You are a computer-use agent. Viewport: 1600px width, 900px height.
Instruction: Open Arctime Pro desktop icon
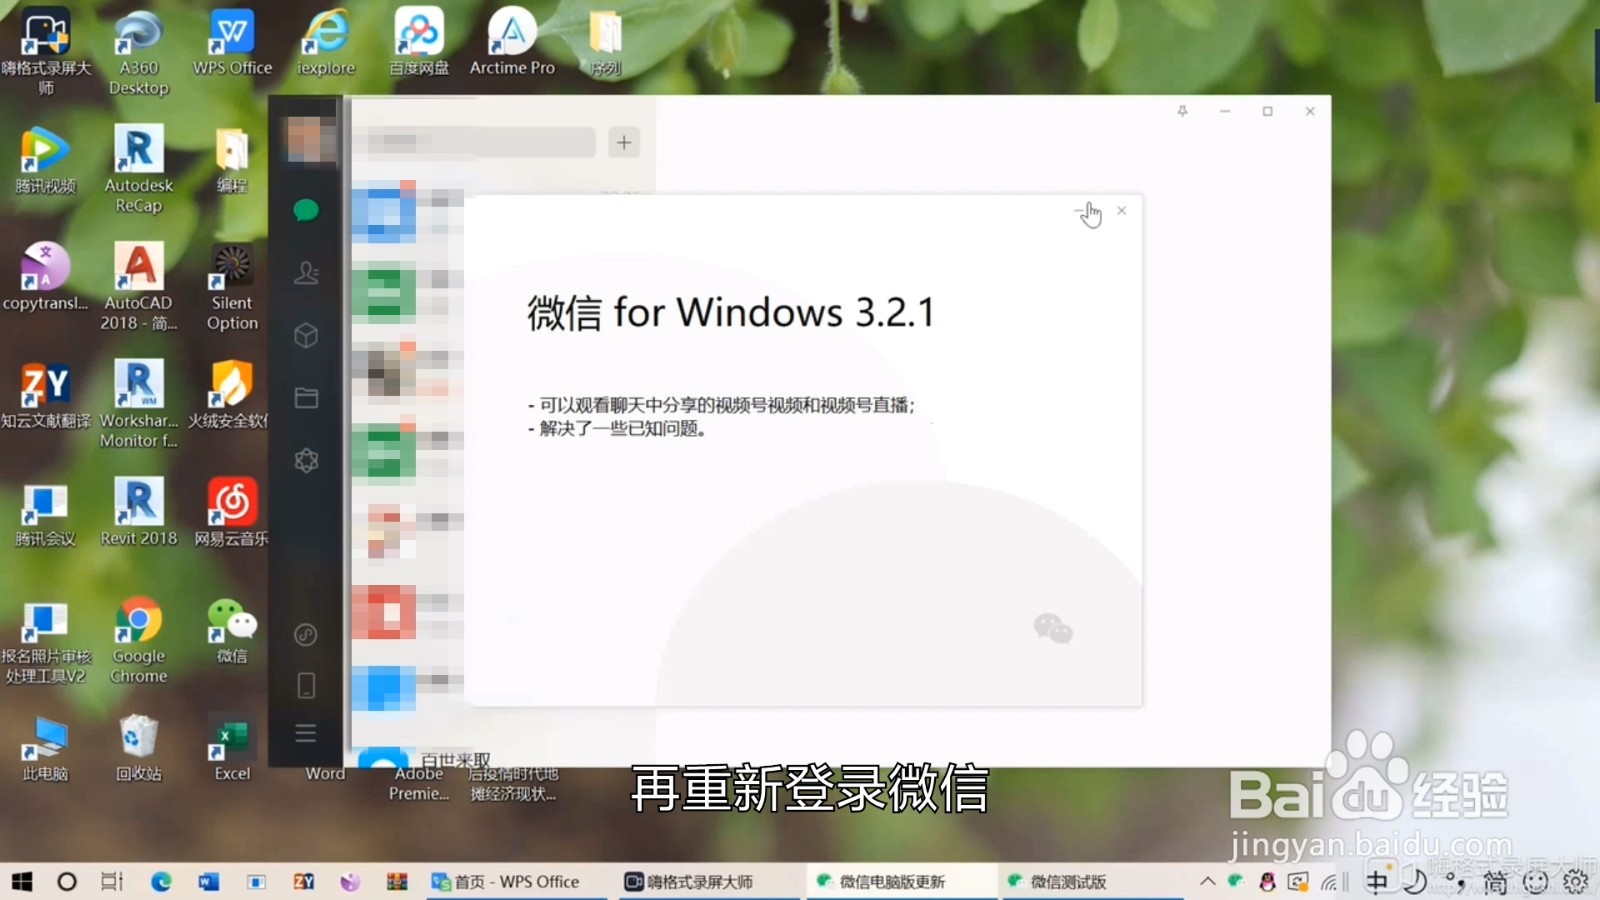(x=512, y=42)
